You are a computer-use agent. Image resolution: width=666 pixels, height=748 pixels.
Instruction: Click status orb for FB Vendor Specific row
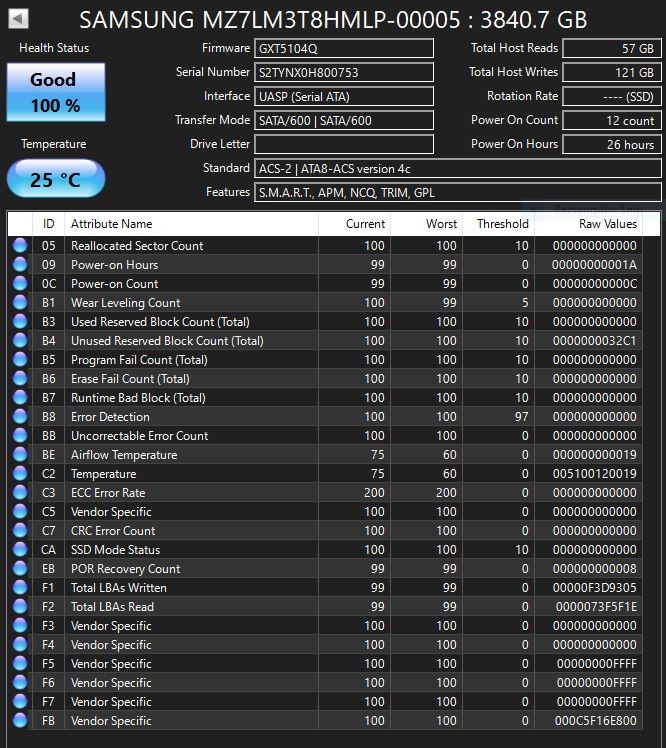coord(20,720)
